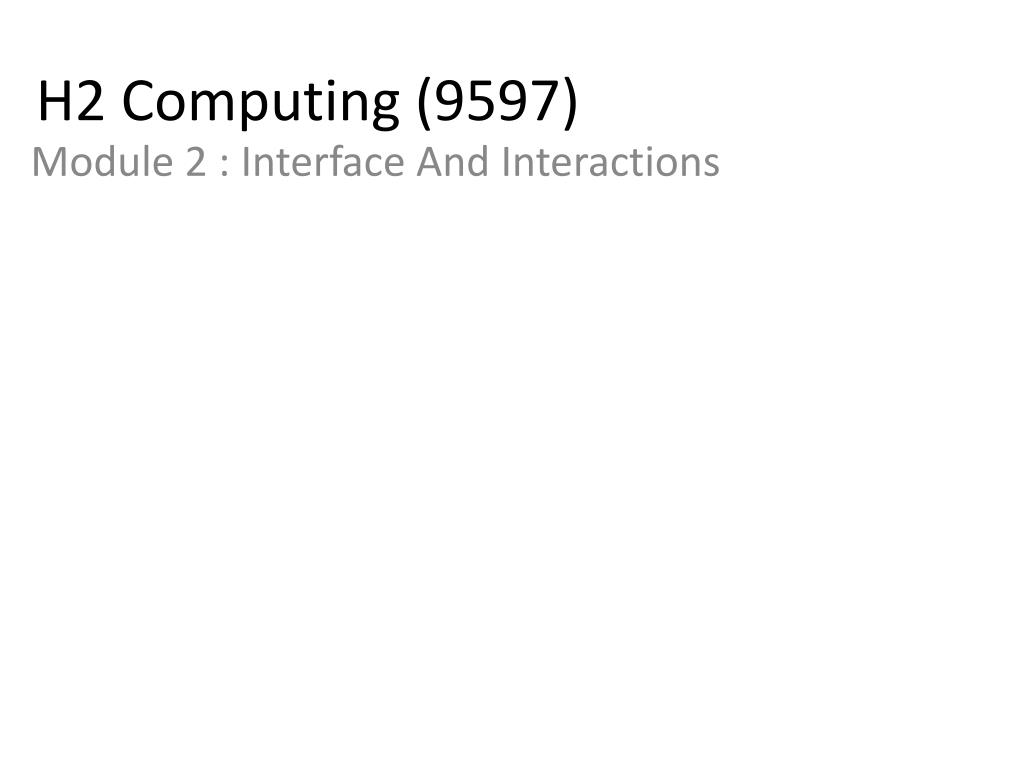Click the capital "A" of "And"
The image size is (1024, 768).
pyautogui.click(x=431, y=163)
